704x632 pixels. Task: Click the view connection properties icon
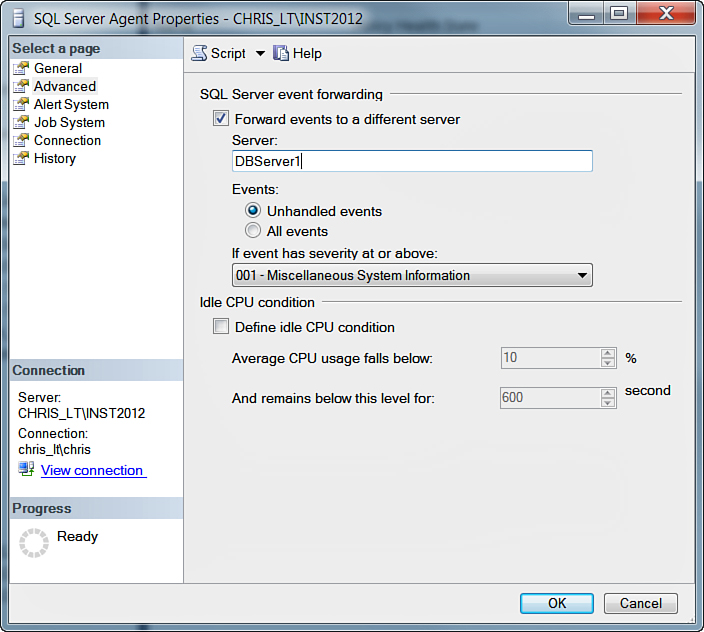click(x=26, y=469)
